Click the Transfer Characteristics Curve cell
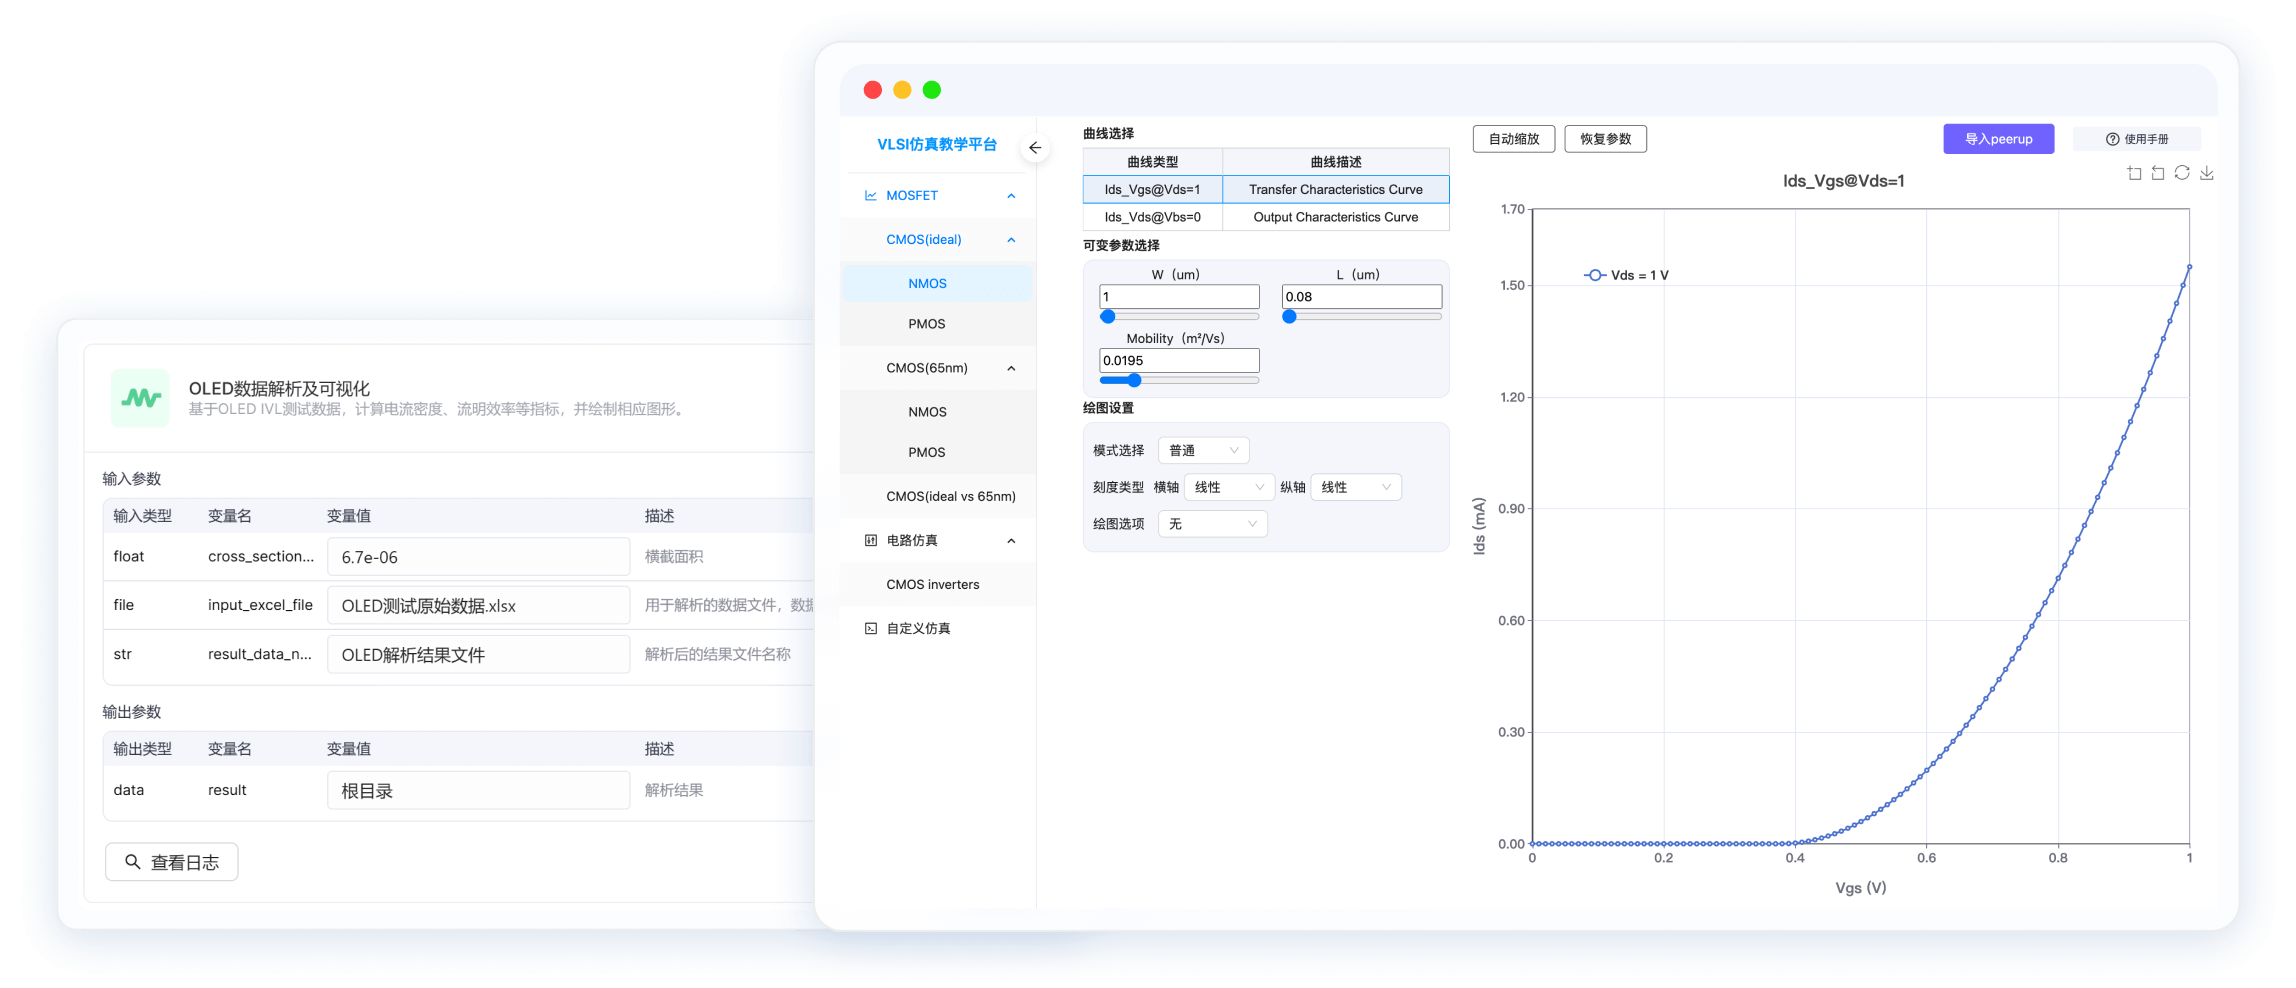 (x=1336, y=189)
